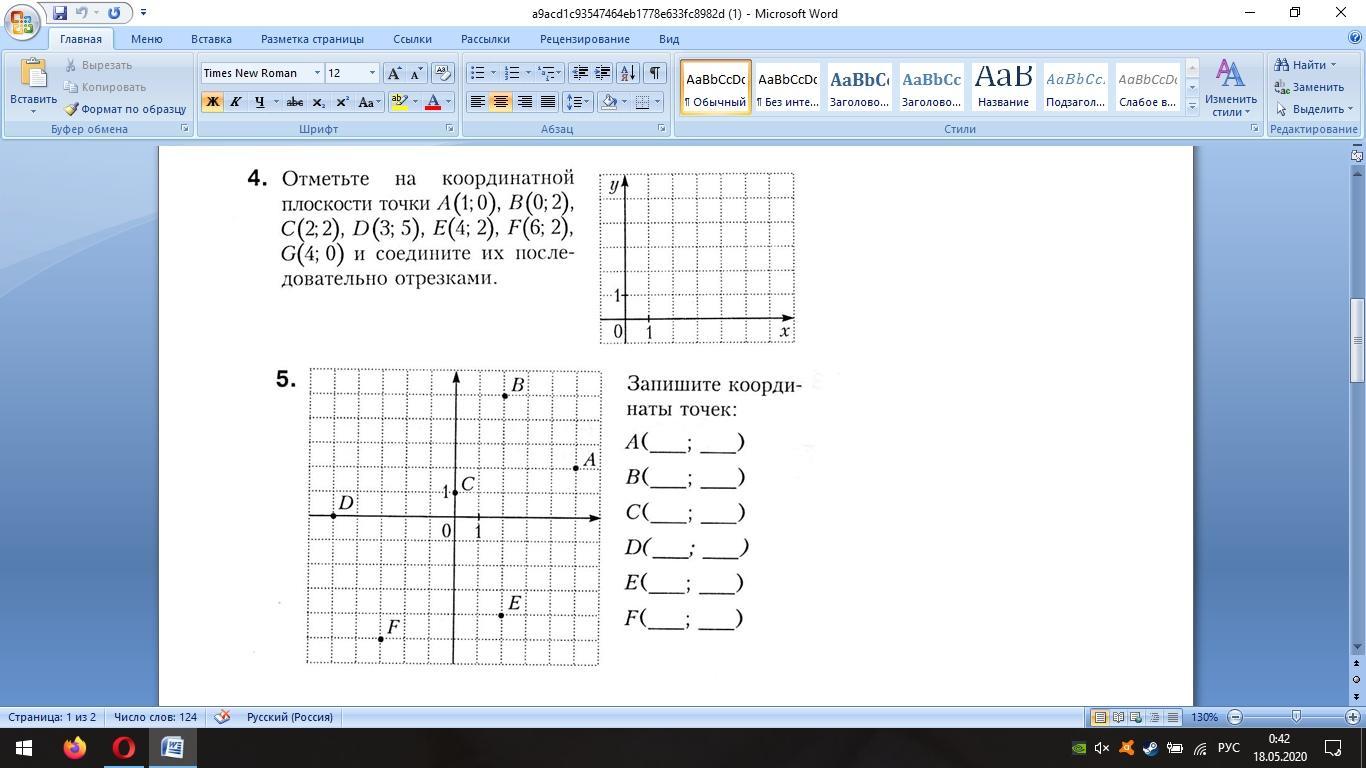The height and width of the screenshot is (768, 1366).
Task: Copy selection with Копировать
Action: pyautogui.click(x=105, y=87)
